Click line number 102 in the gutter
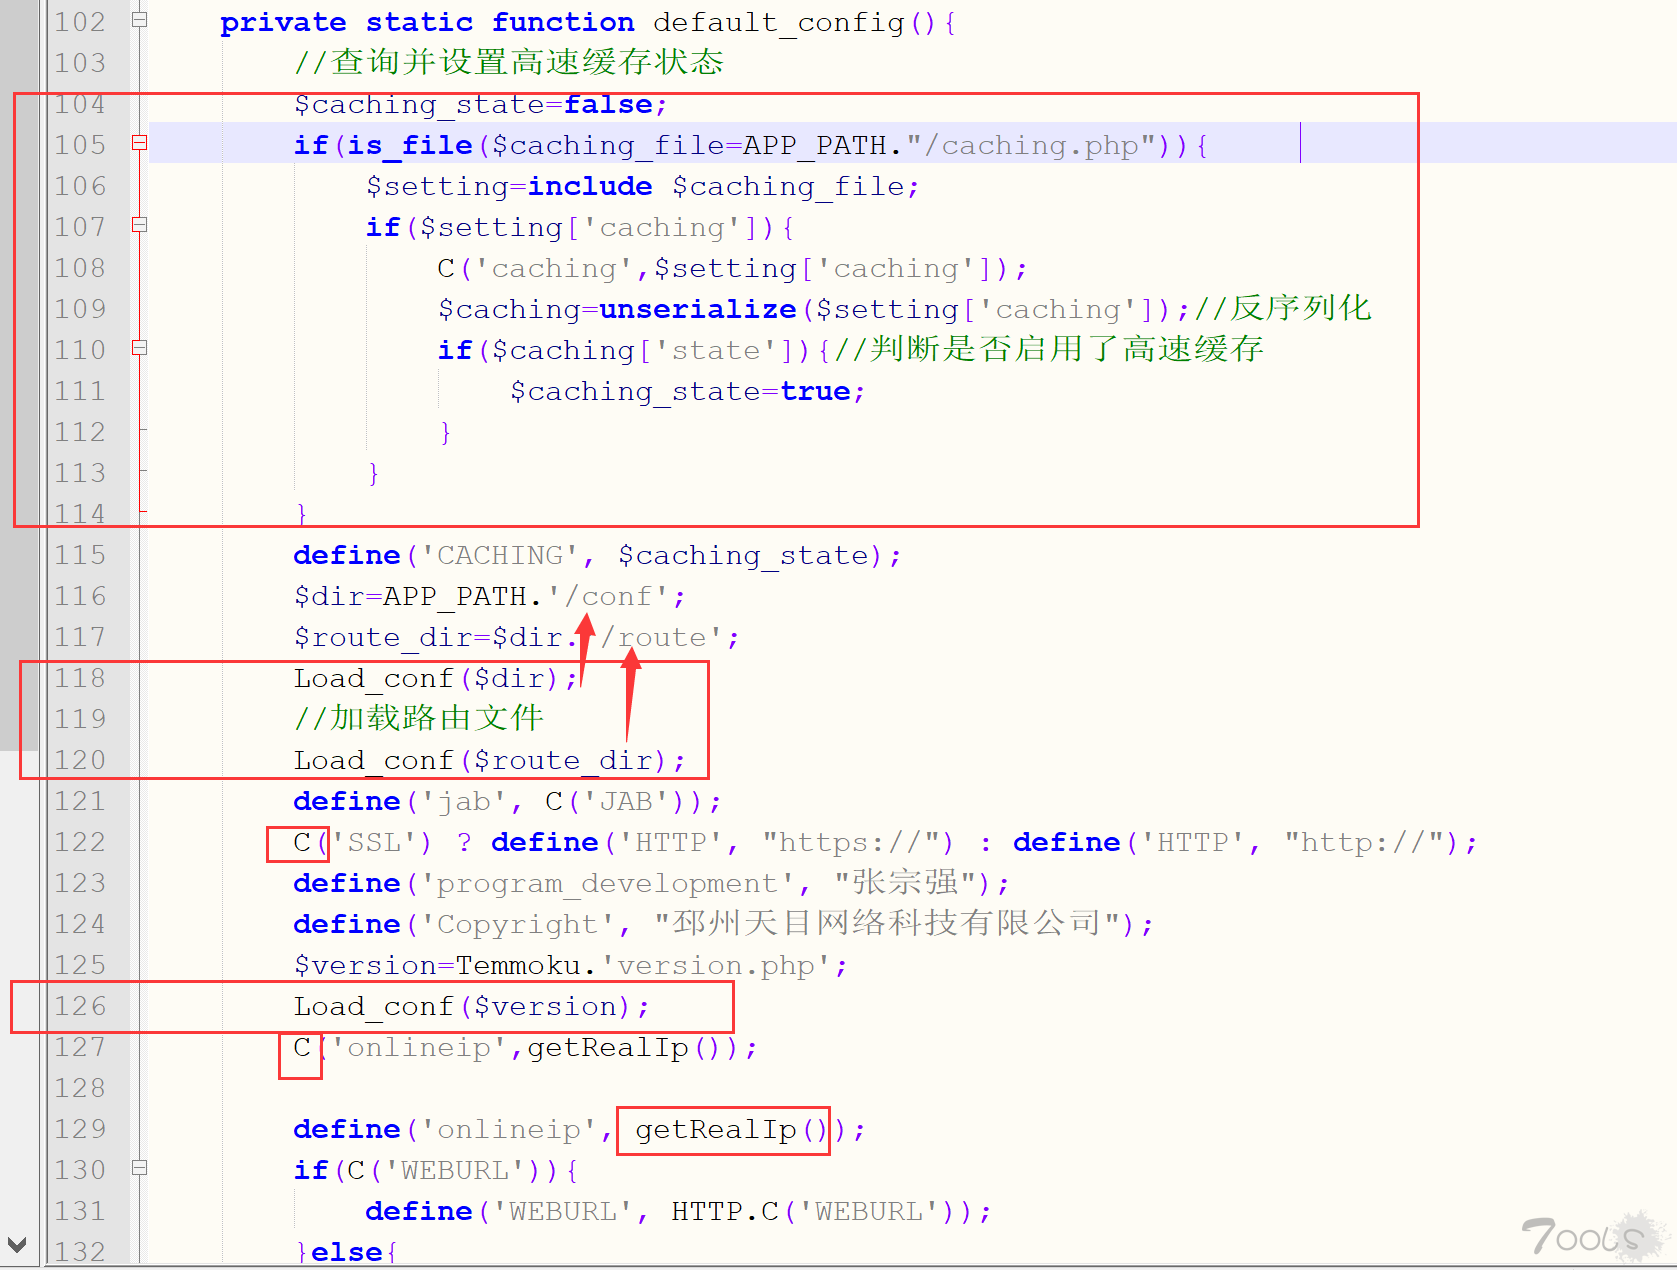The height and width of the screenshot is (1270, 1677). click(x=80, y=22)
